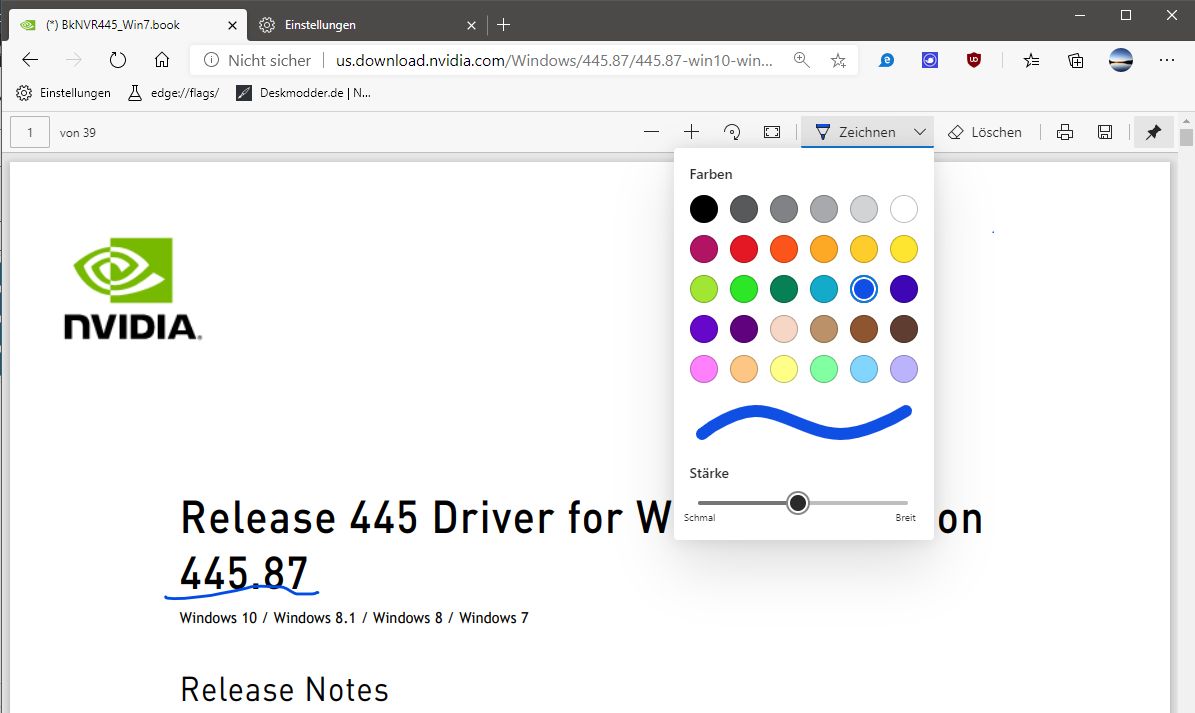1195x713 pixels.
Task: Choose the magenta-crimson ink color
Action: tap(703, 249)
